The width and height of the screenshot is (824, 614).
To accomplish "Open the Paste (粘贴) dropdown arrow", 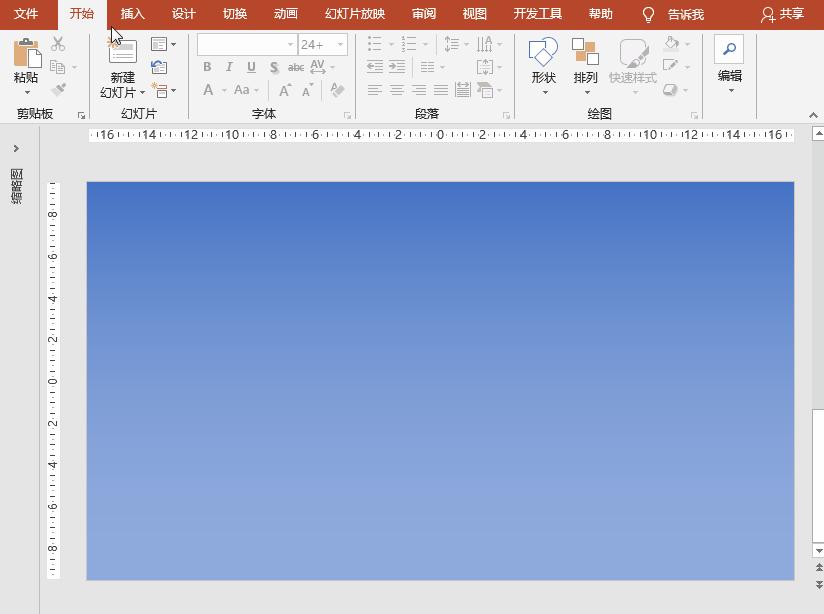I will (x=25, y=92).
